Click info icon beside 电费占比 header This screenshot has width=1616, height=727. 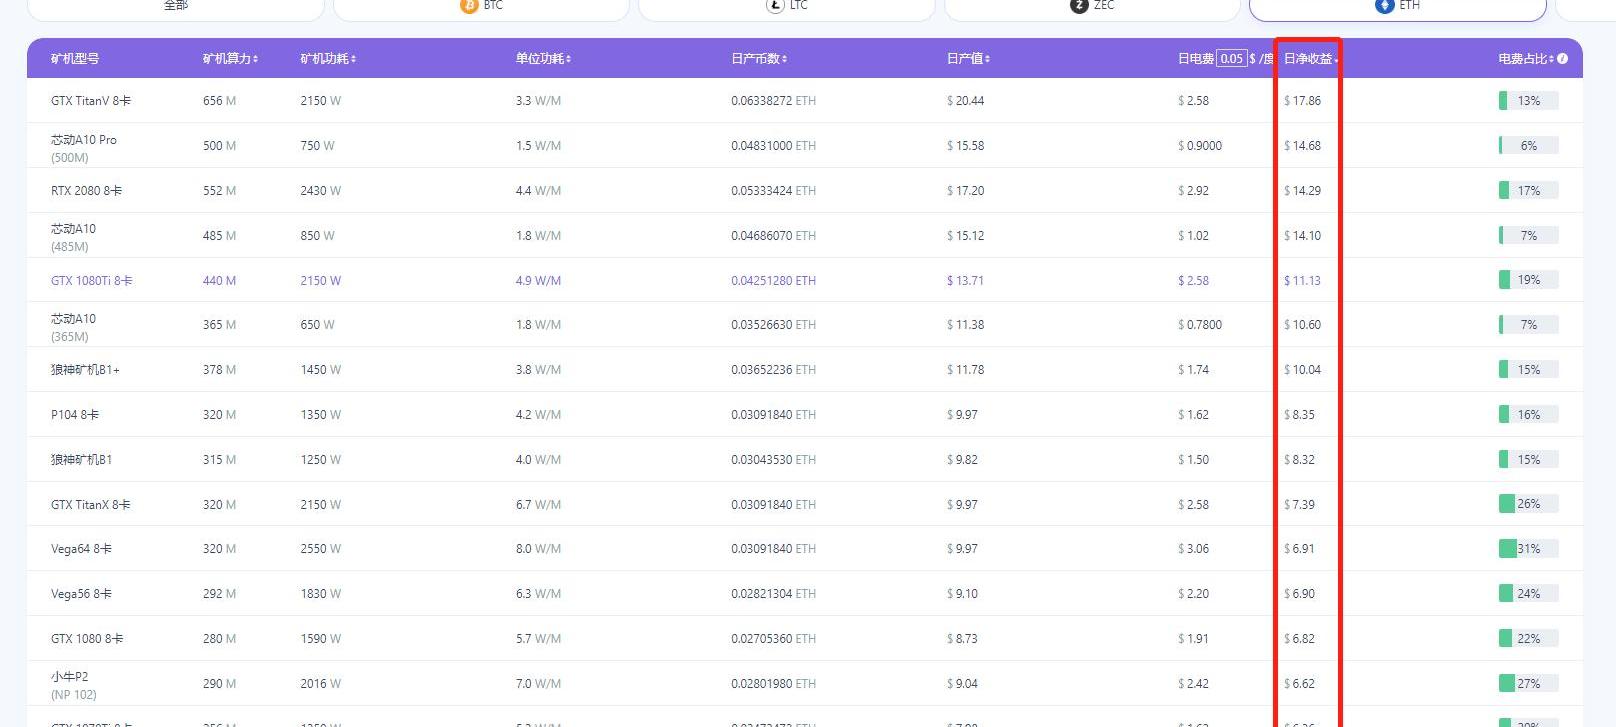(1563, 59)
